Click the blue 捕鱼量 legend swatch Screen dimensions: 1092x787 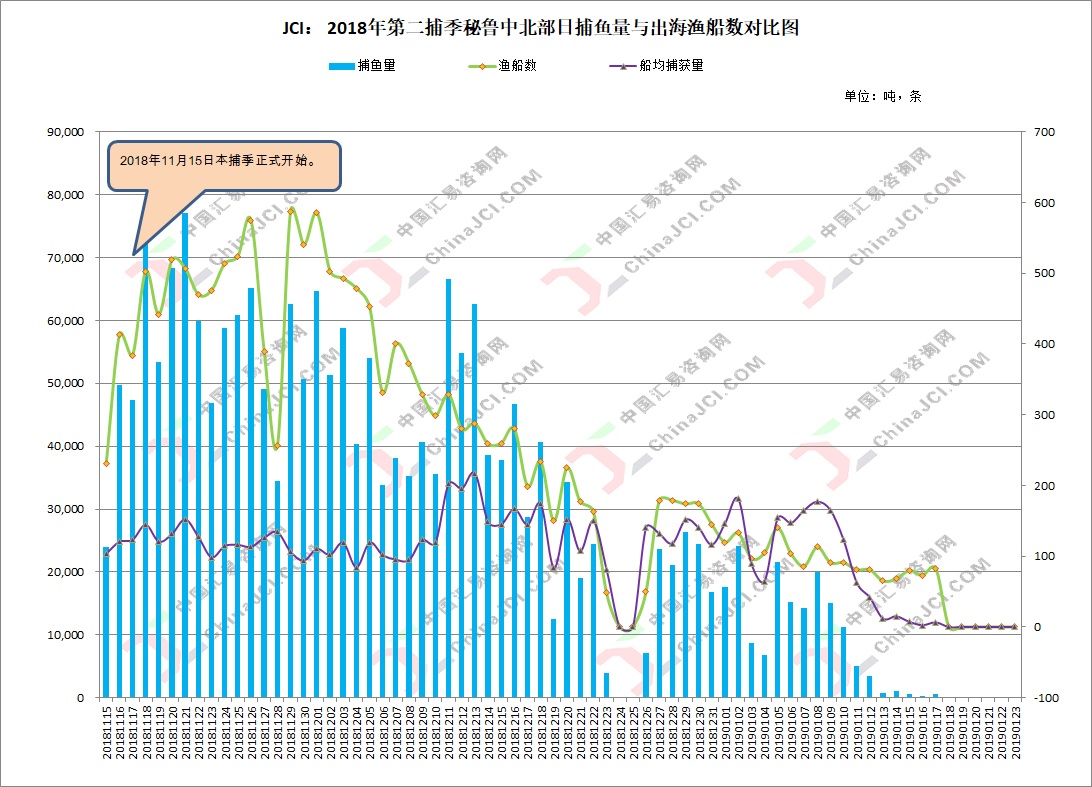(341, 66)
